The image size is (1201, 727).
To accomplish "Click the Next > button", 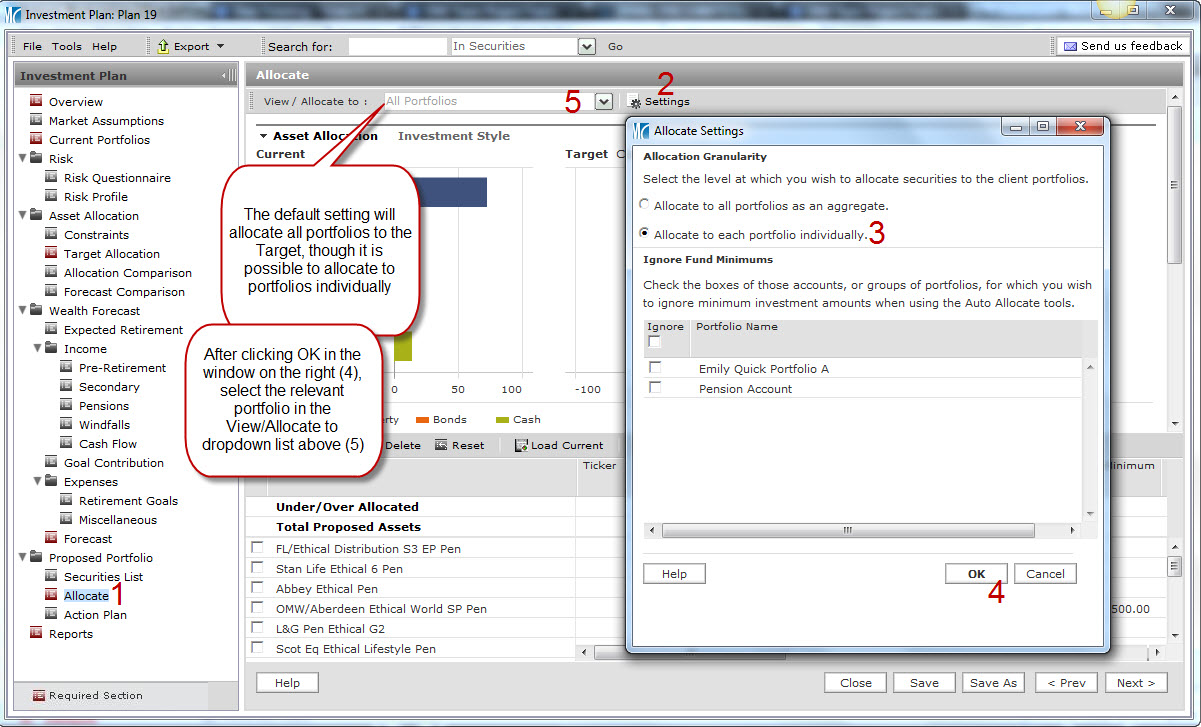I will point(1135,683).
